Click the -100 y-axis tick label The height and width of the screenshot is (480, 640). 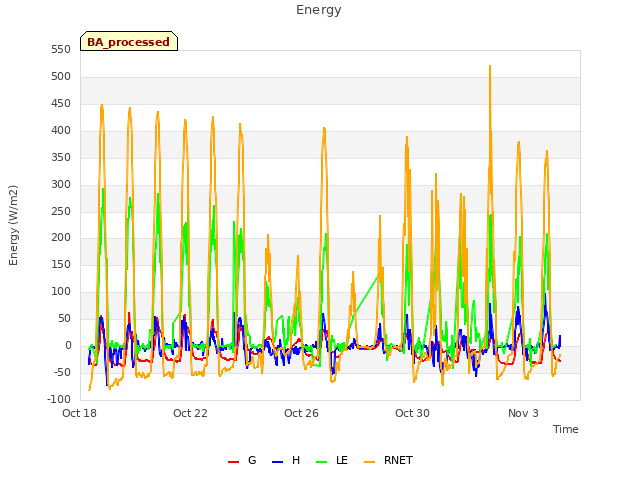59,399
